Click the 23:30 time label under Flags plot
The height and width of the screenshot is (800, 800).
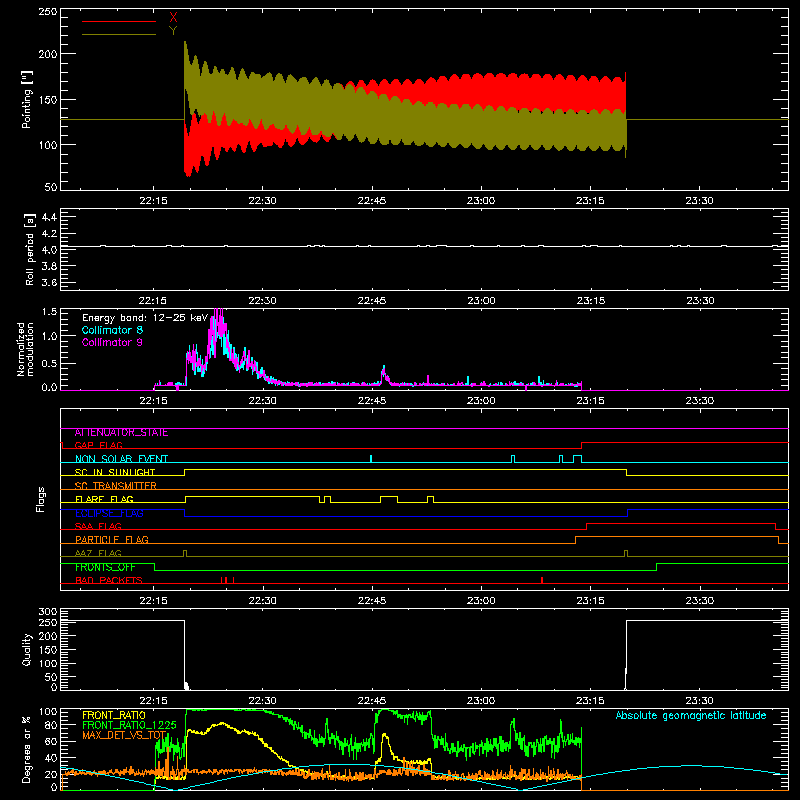pos(699,601)
